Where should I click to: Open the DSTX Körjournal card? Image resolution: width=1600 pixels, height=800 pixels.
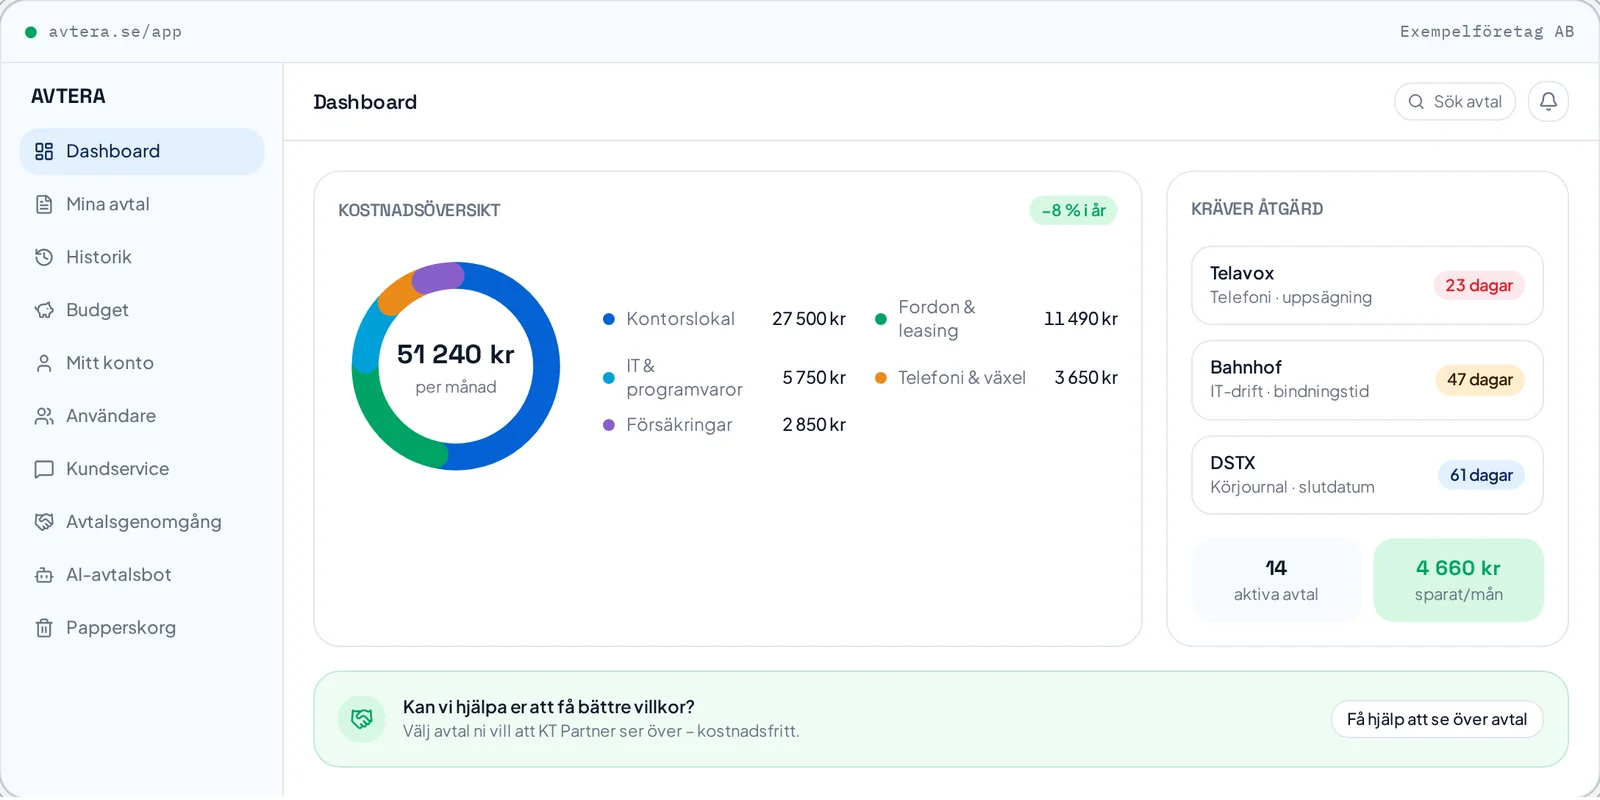pos(1367,475)
